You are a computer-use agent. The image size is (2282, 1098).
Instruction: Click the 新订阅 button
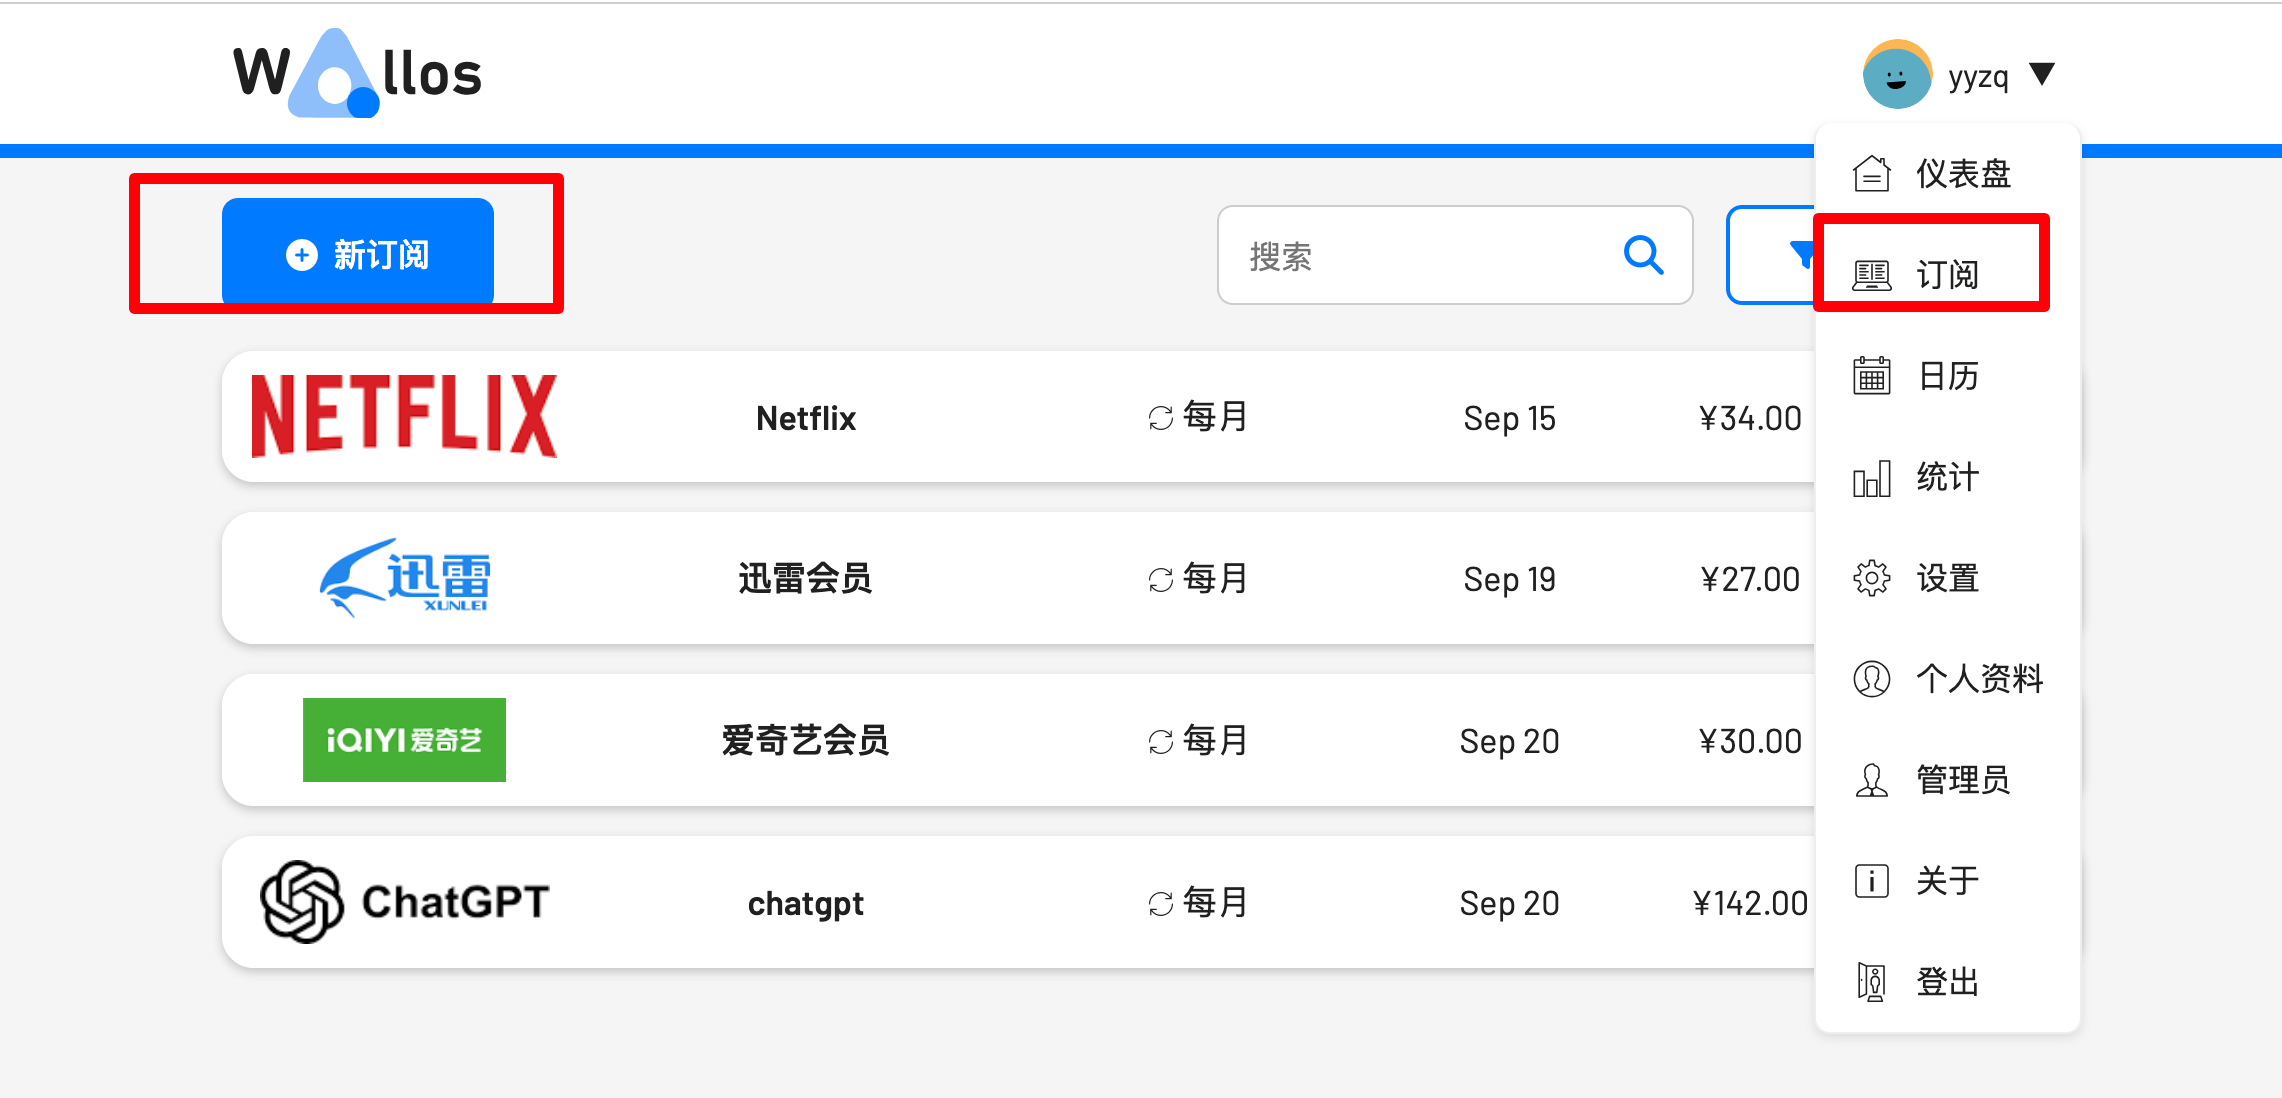click(x=357, y=254)
